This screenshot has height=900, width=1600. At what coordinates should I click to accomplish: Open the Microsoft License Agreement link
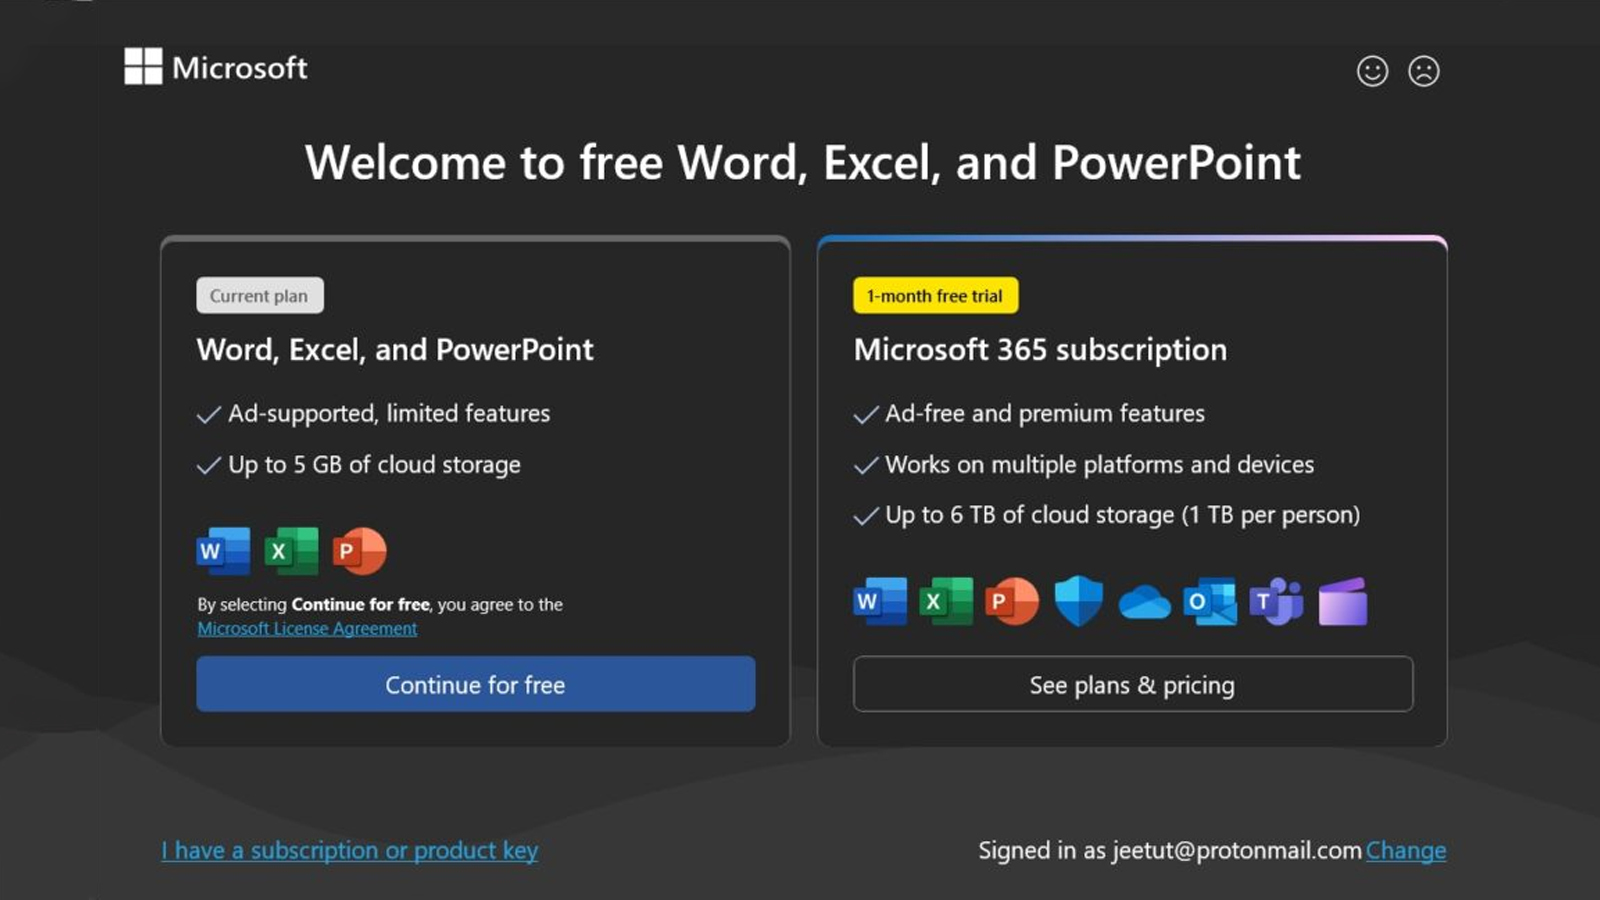307,629
